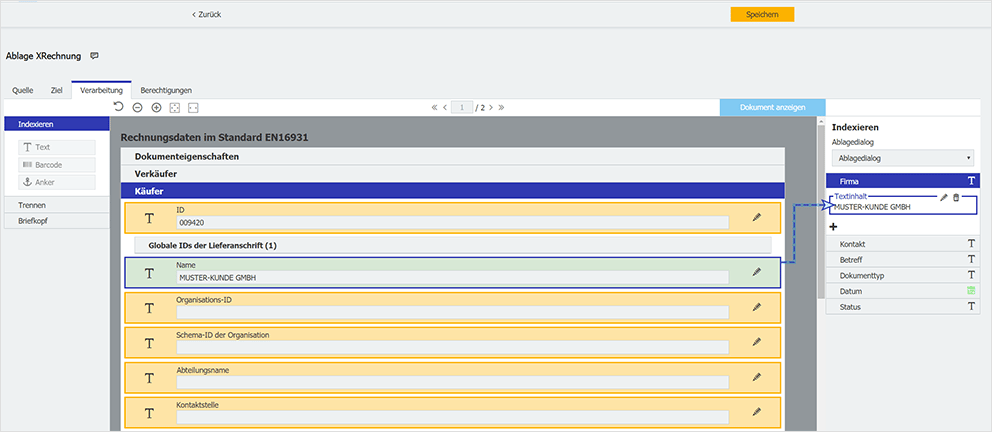Zoom in with the plus circle icon
Image resolution: width=992 pixels, height=432 pixels.
pyautogui.click(x=156, y=107)
